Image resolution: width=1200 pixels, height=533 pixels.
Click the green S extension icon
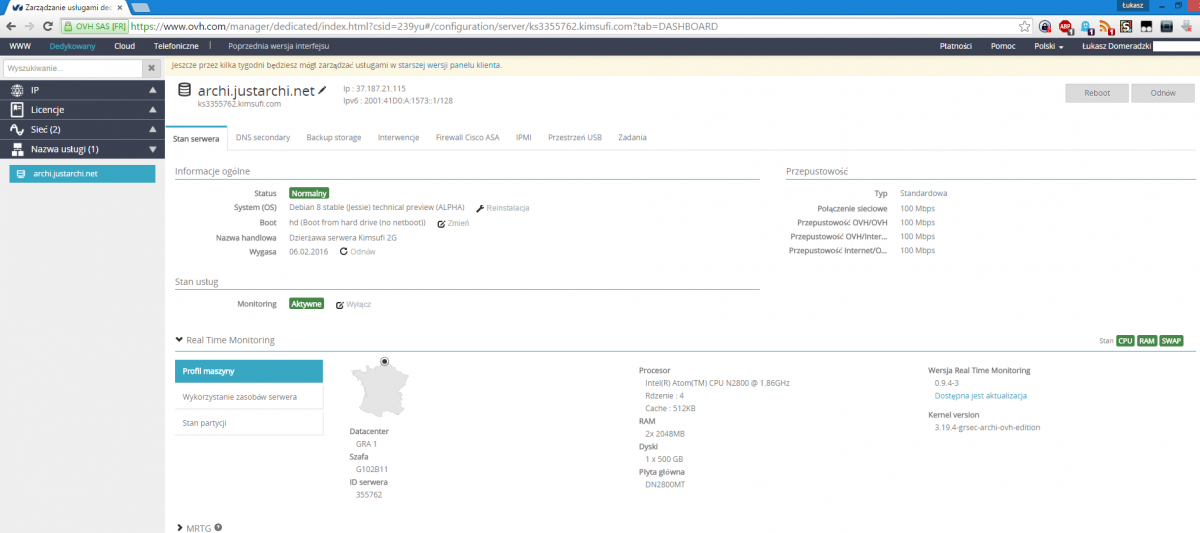[x=1126, y=27]
